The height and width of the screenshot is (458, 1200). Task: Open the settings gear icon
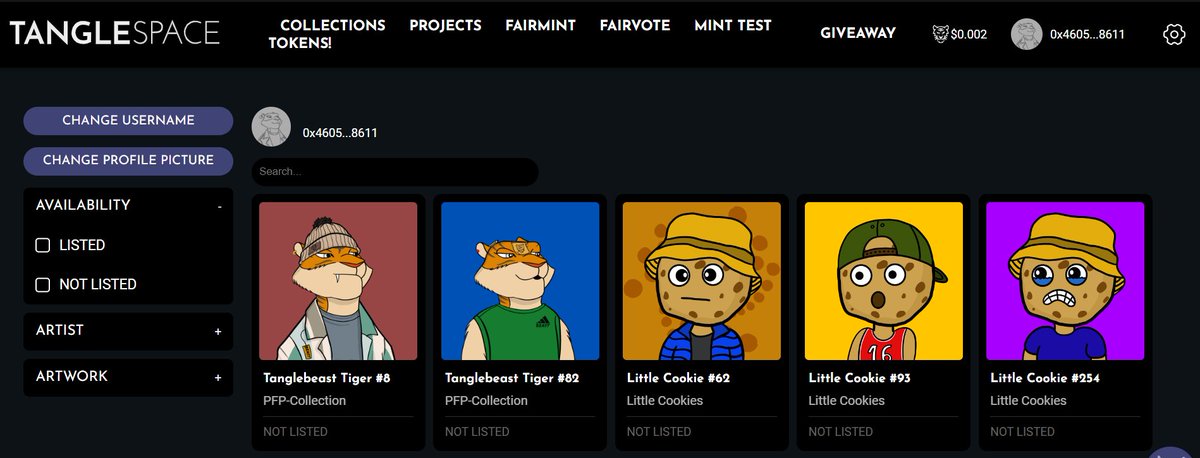point(1174,34)
